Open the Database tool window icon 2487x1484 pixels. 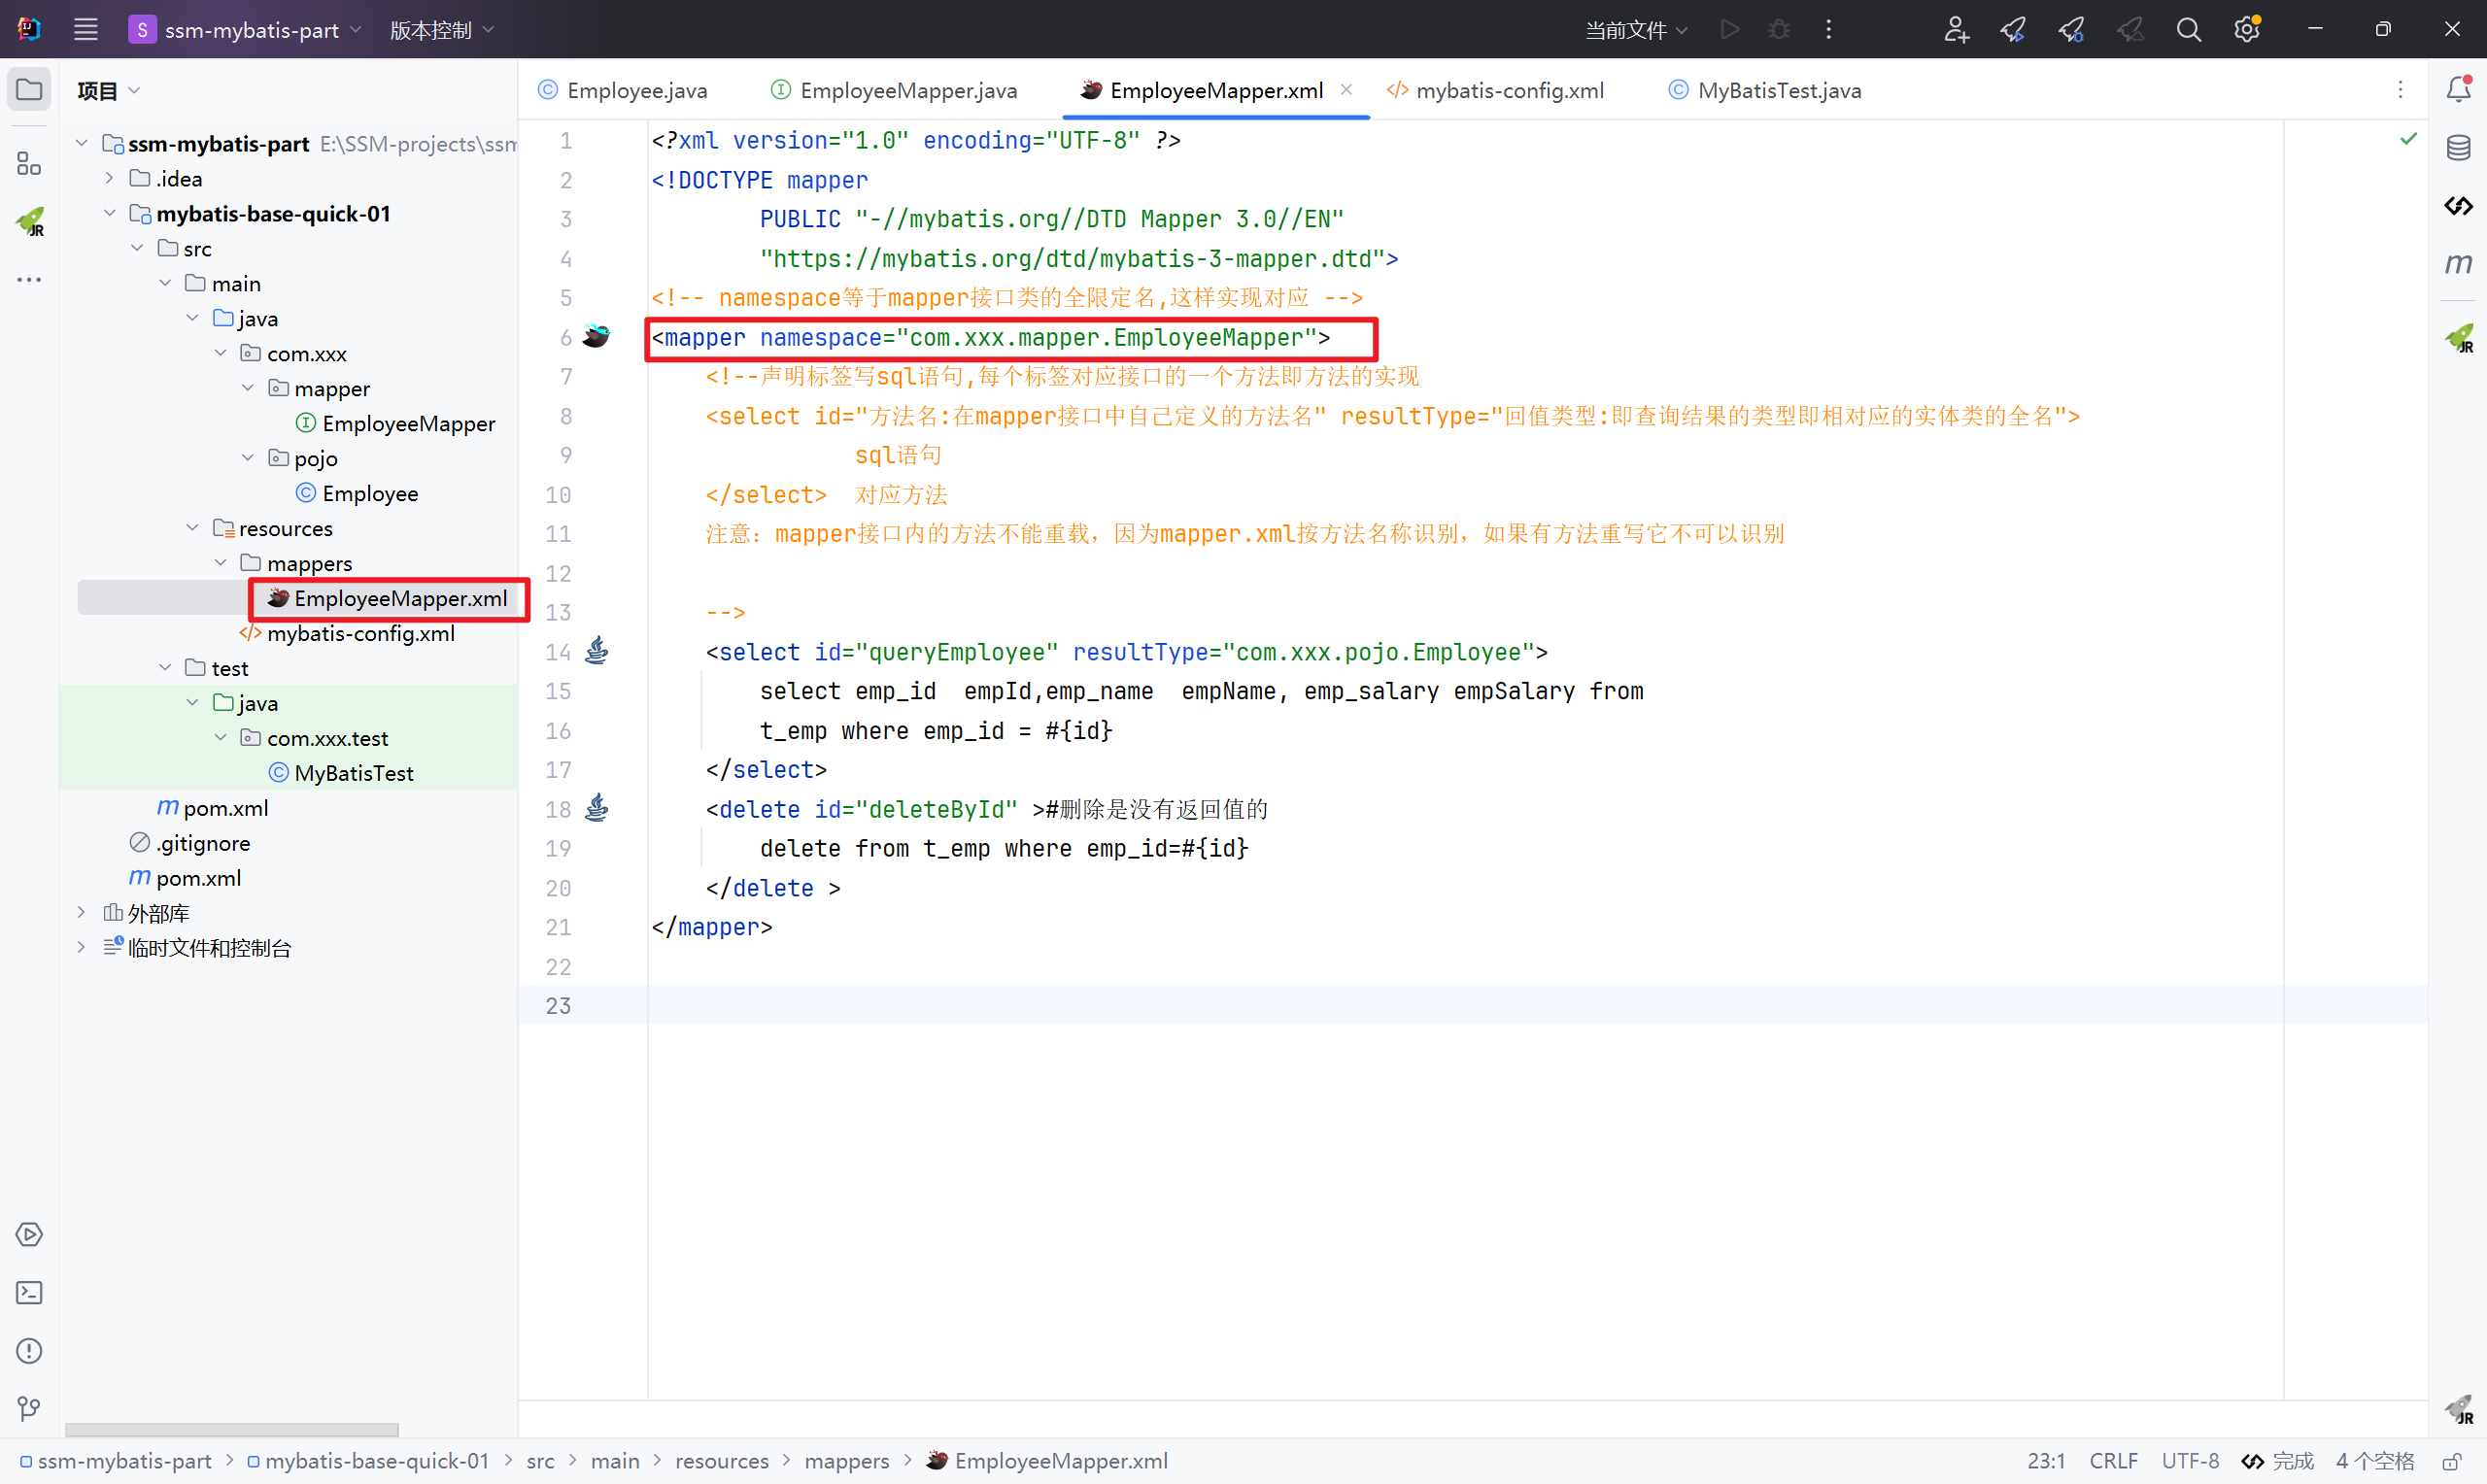[x=2458, y=148]
